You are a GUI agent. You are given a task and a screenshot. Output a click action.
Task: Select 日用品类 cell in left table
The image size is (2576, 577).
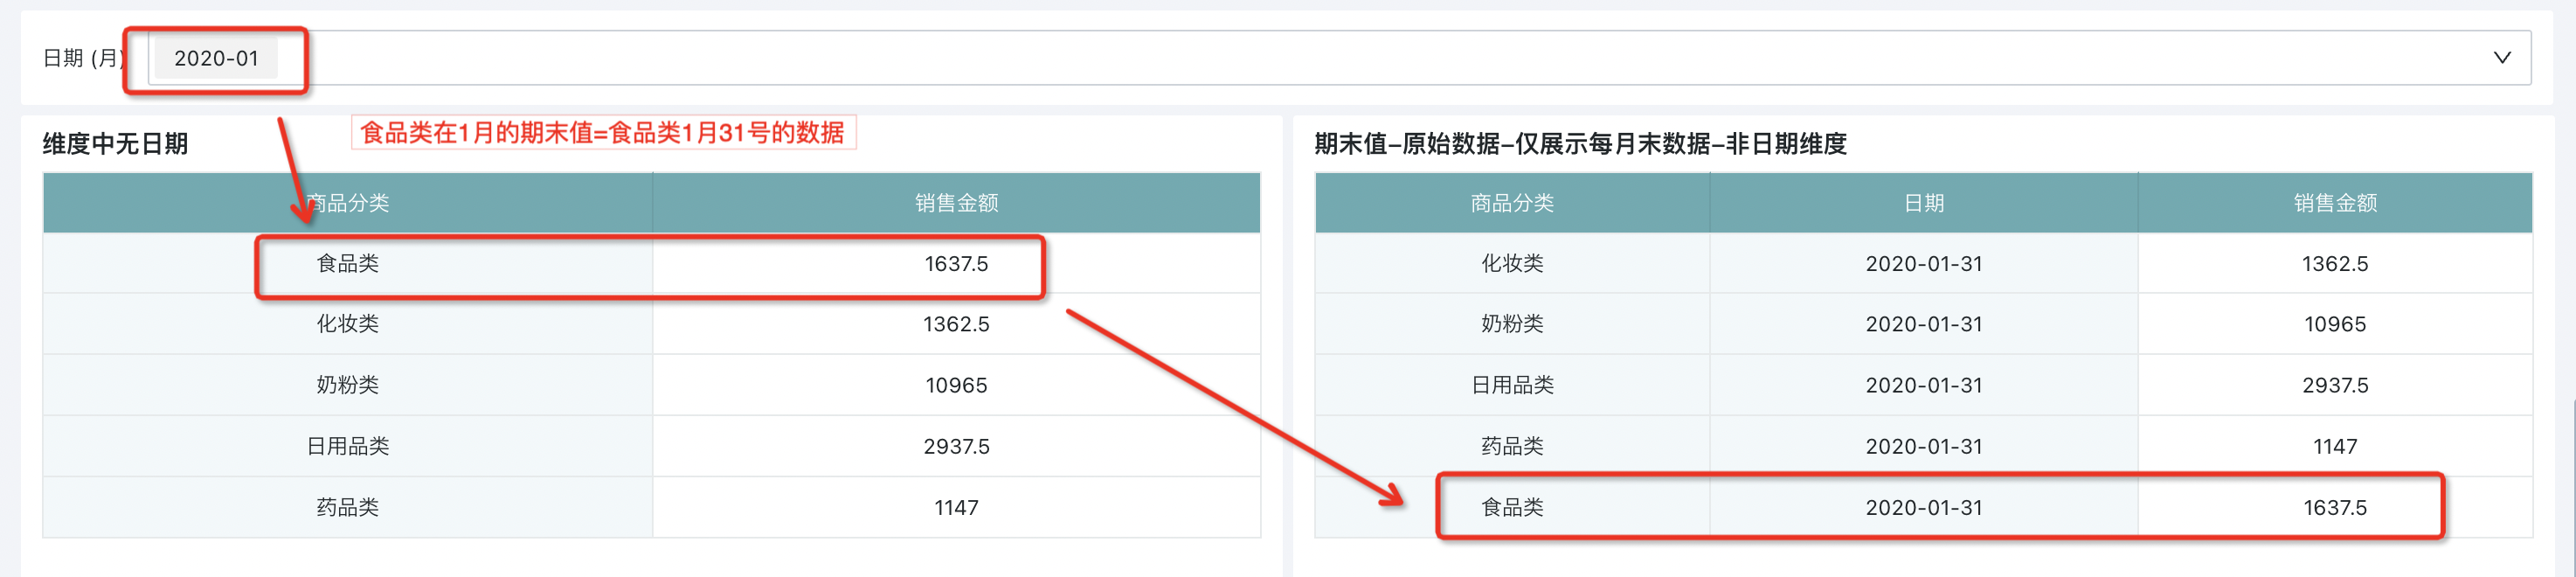347,446
